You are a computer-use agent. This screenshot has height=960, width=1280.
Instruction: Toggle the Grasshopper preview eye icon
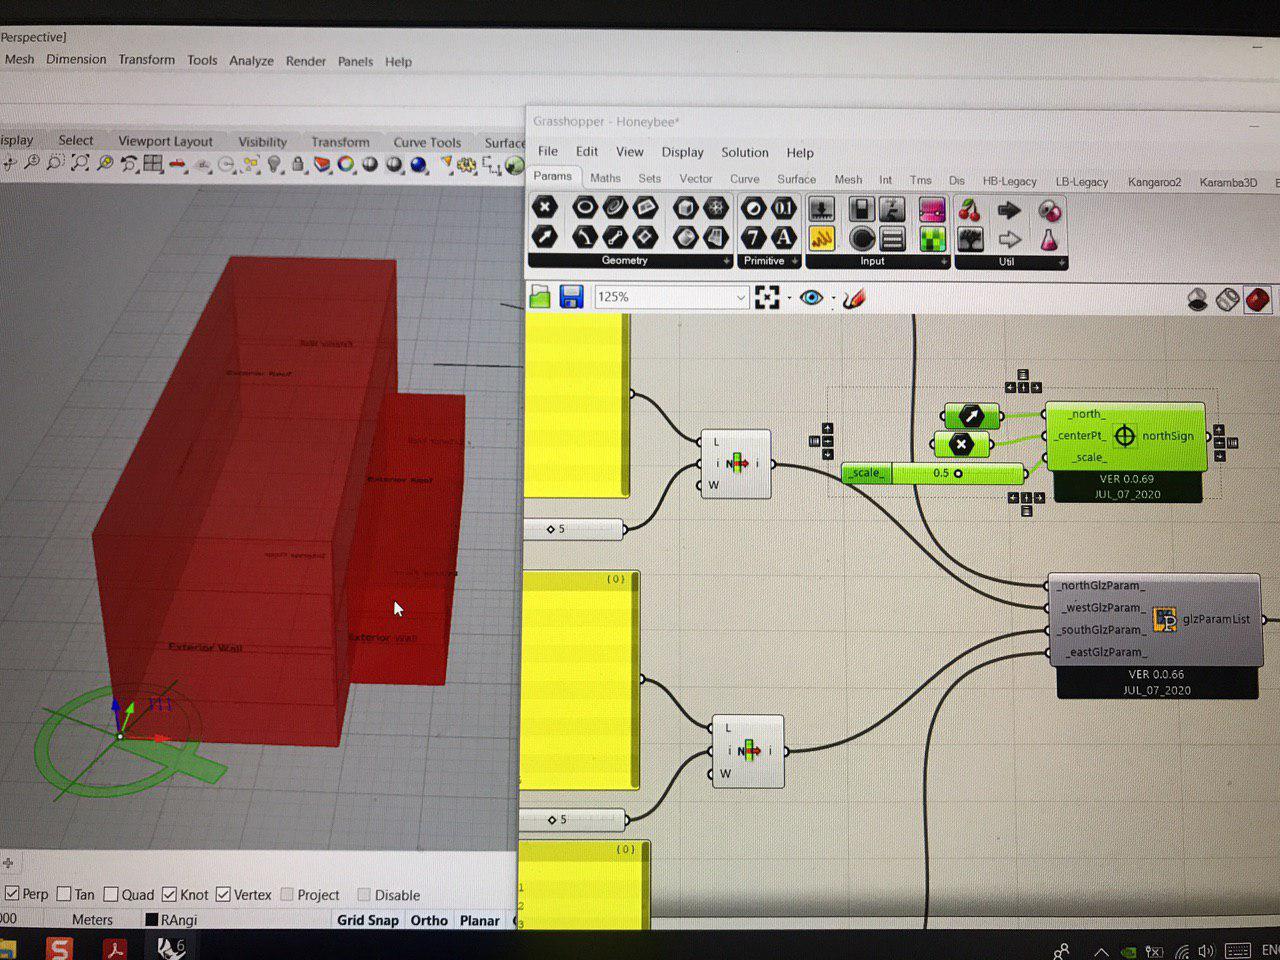pyautogui.click(x=811, y=298)
